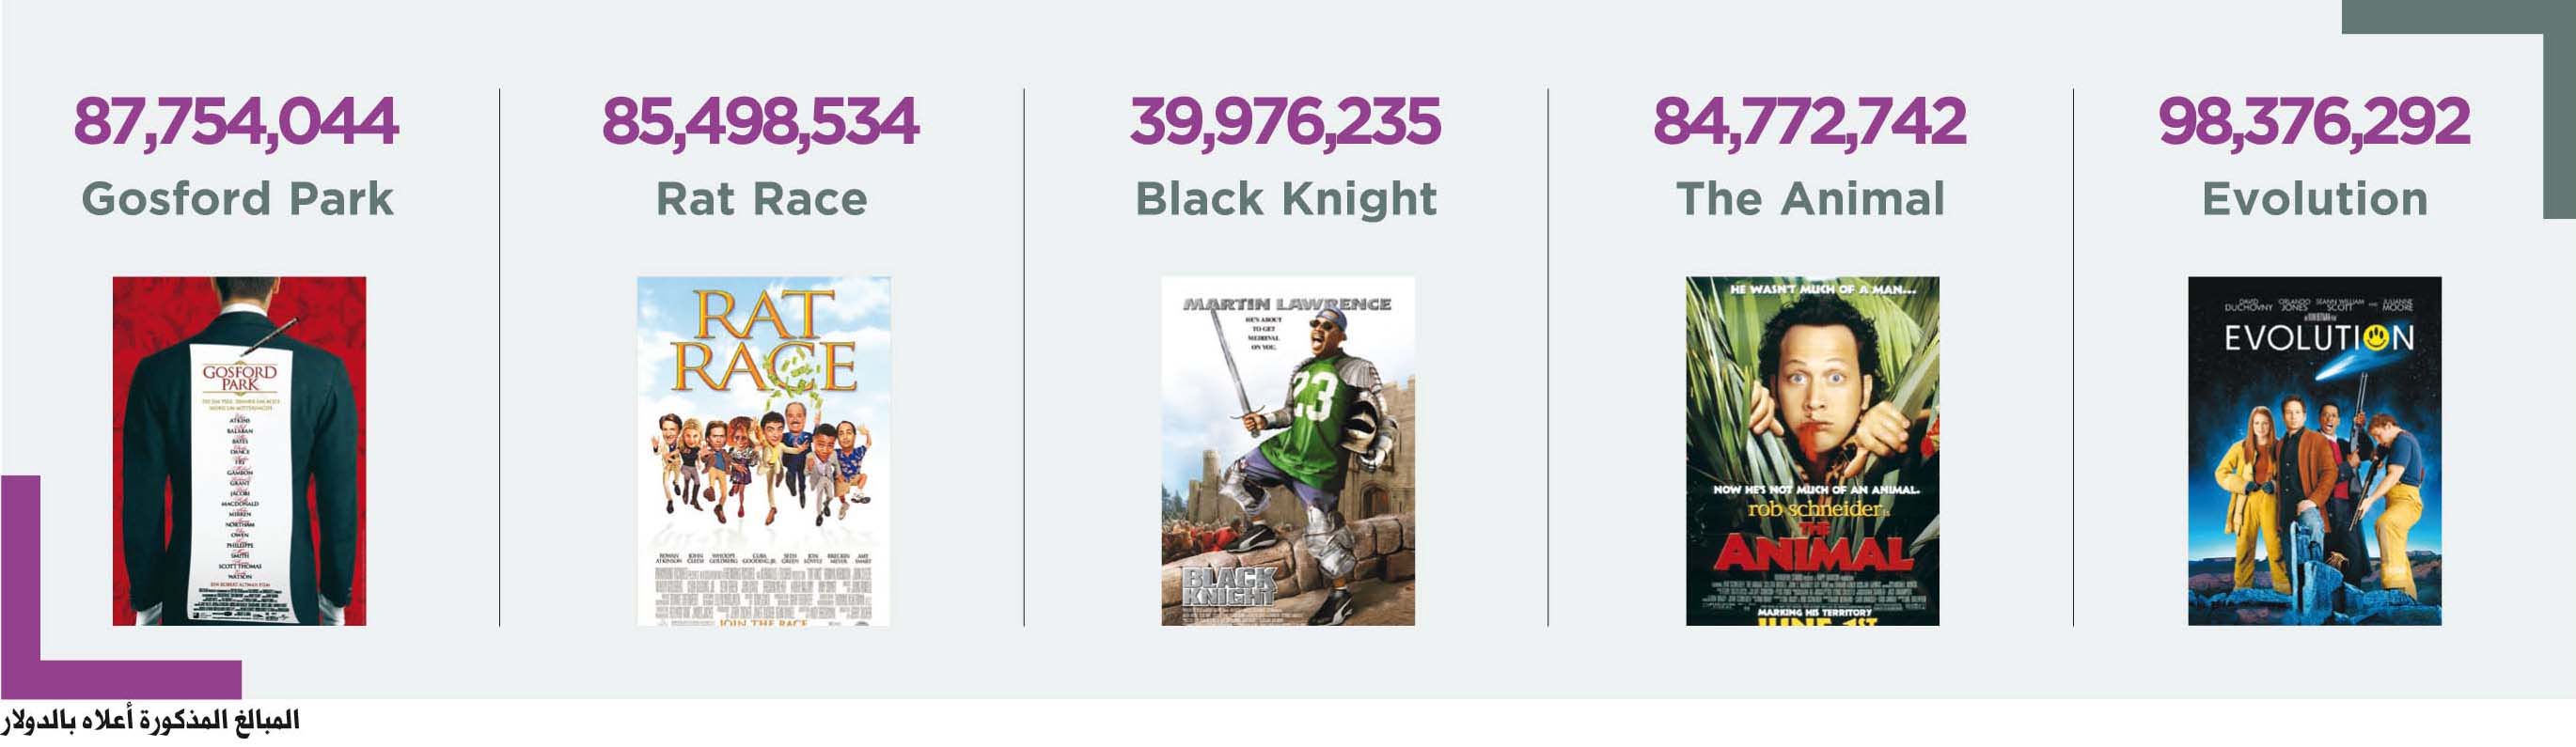This screenshot has height=747, width=2576.
Task: Select the Black Knight poster
Action: 1288,451
